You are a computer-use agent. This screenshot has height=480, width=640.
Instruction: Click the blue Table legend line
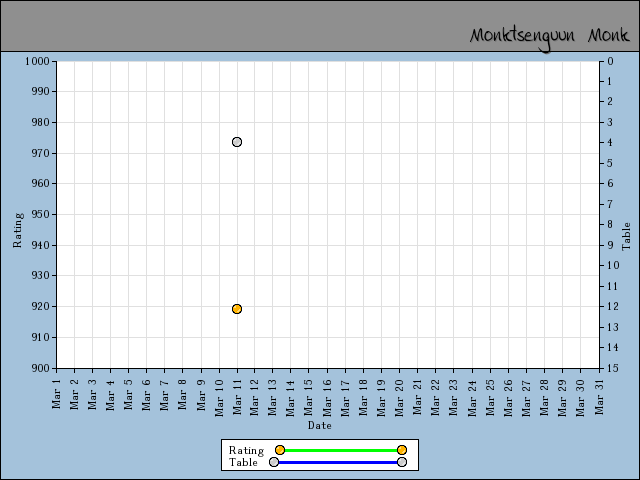[x=338, y=462]
